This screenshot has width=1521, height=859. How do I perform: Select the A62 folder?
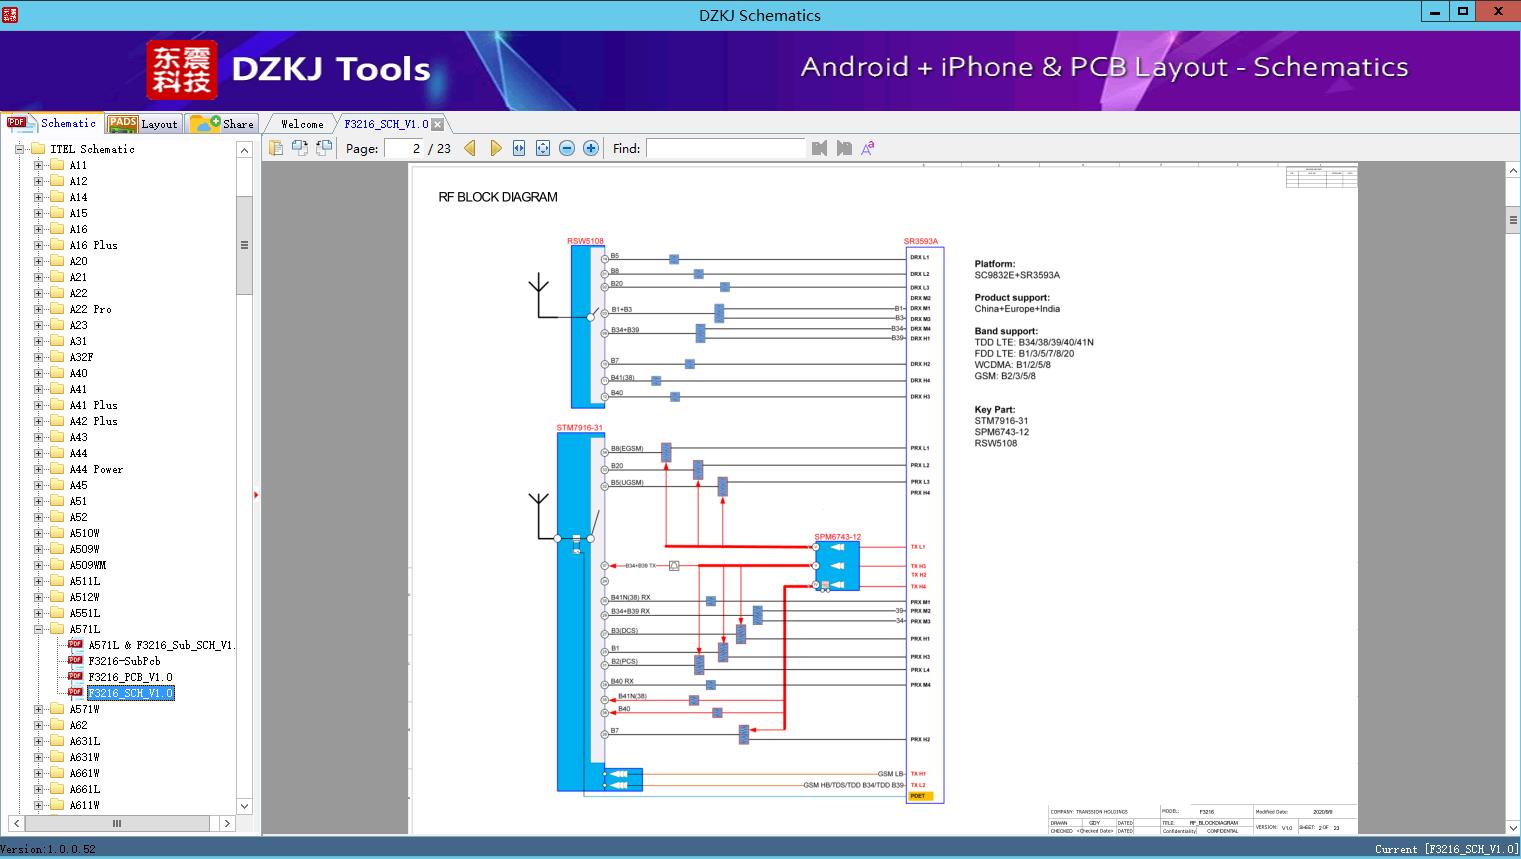[78, 725]
